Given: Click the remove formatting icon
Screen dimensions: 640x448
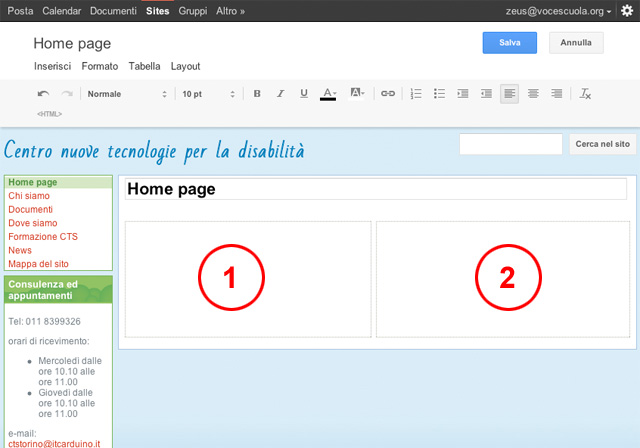Looking at the screenshot, I should pyautogui.click(x=586, y=94).
